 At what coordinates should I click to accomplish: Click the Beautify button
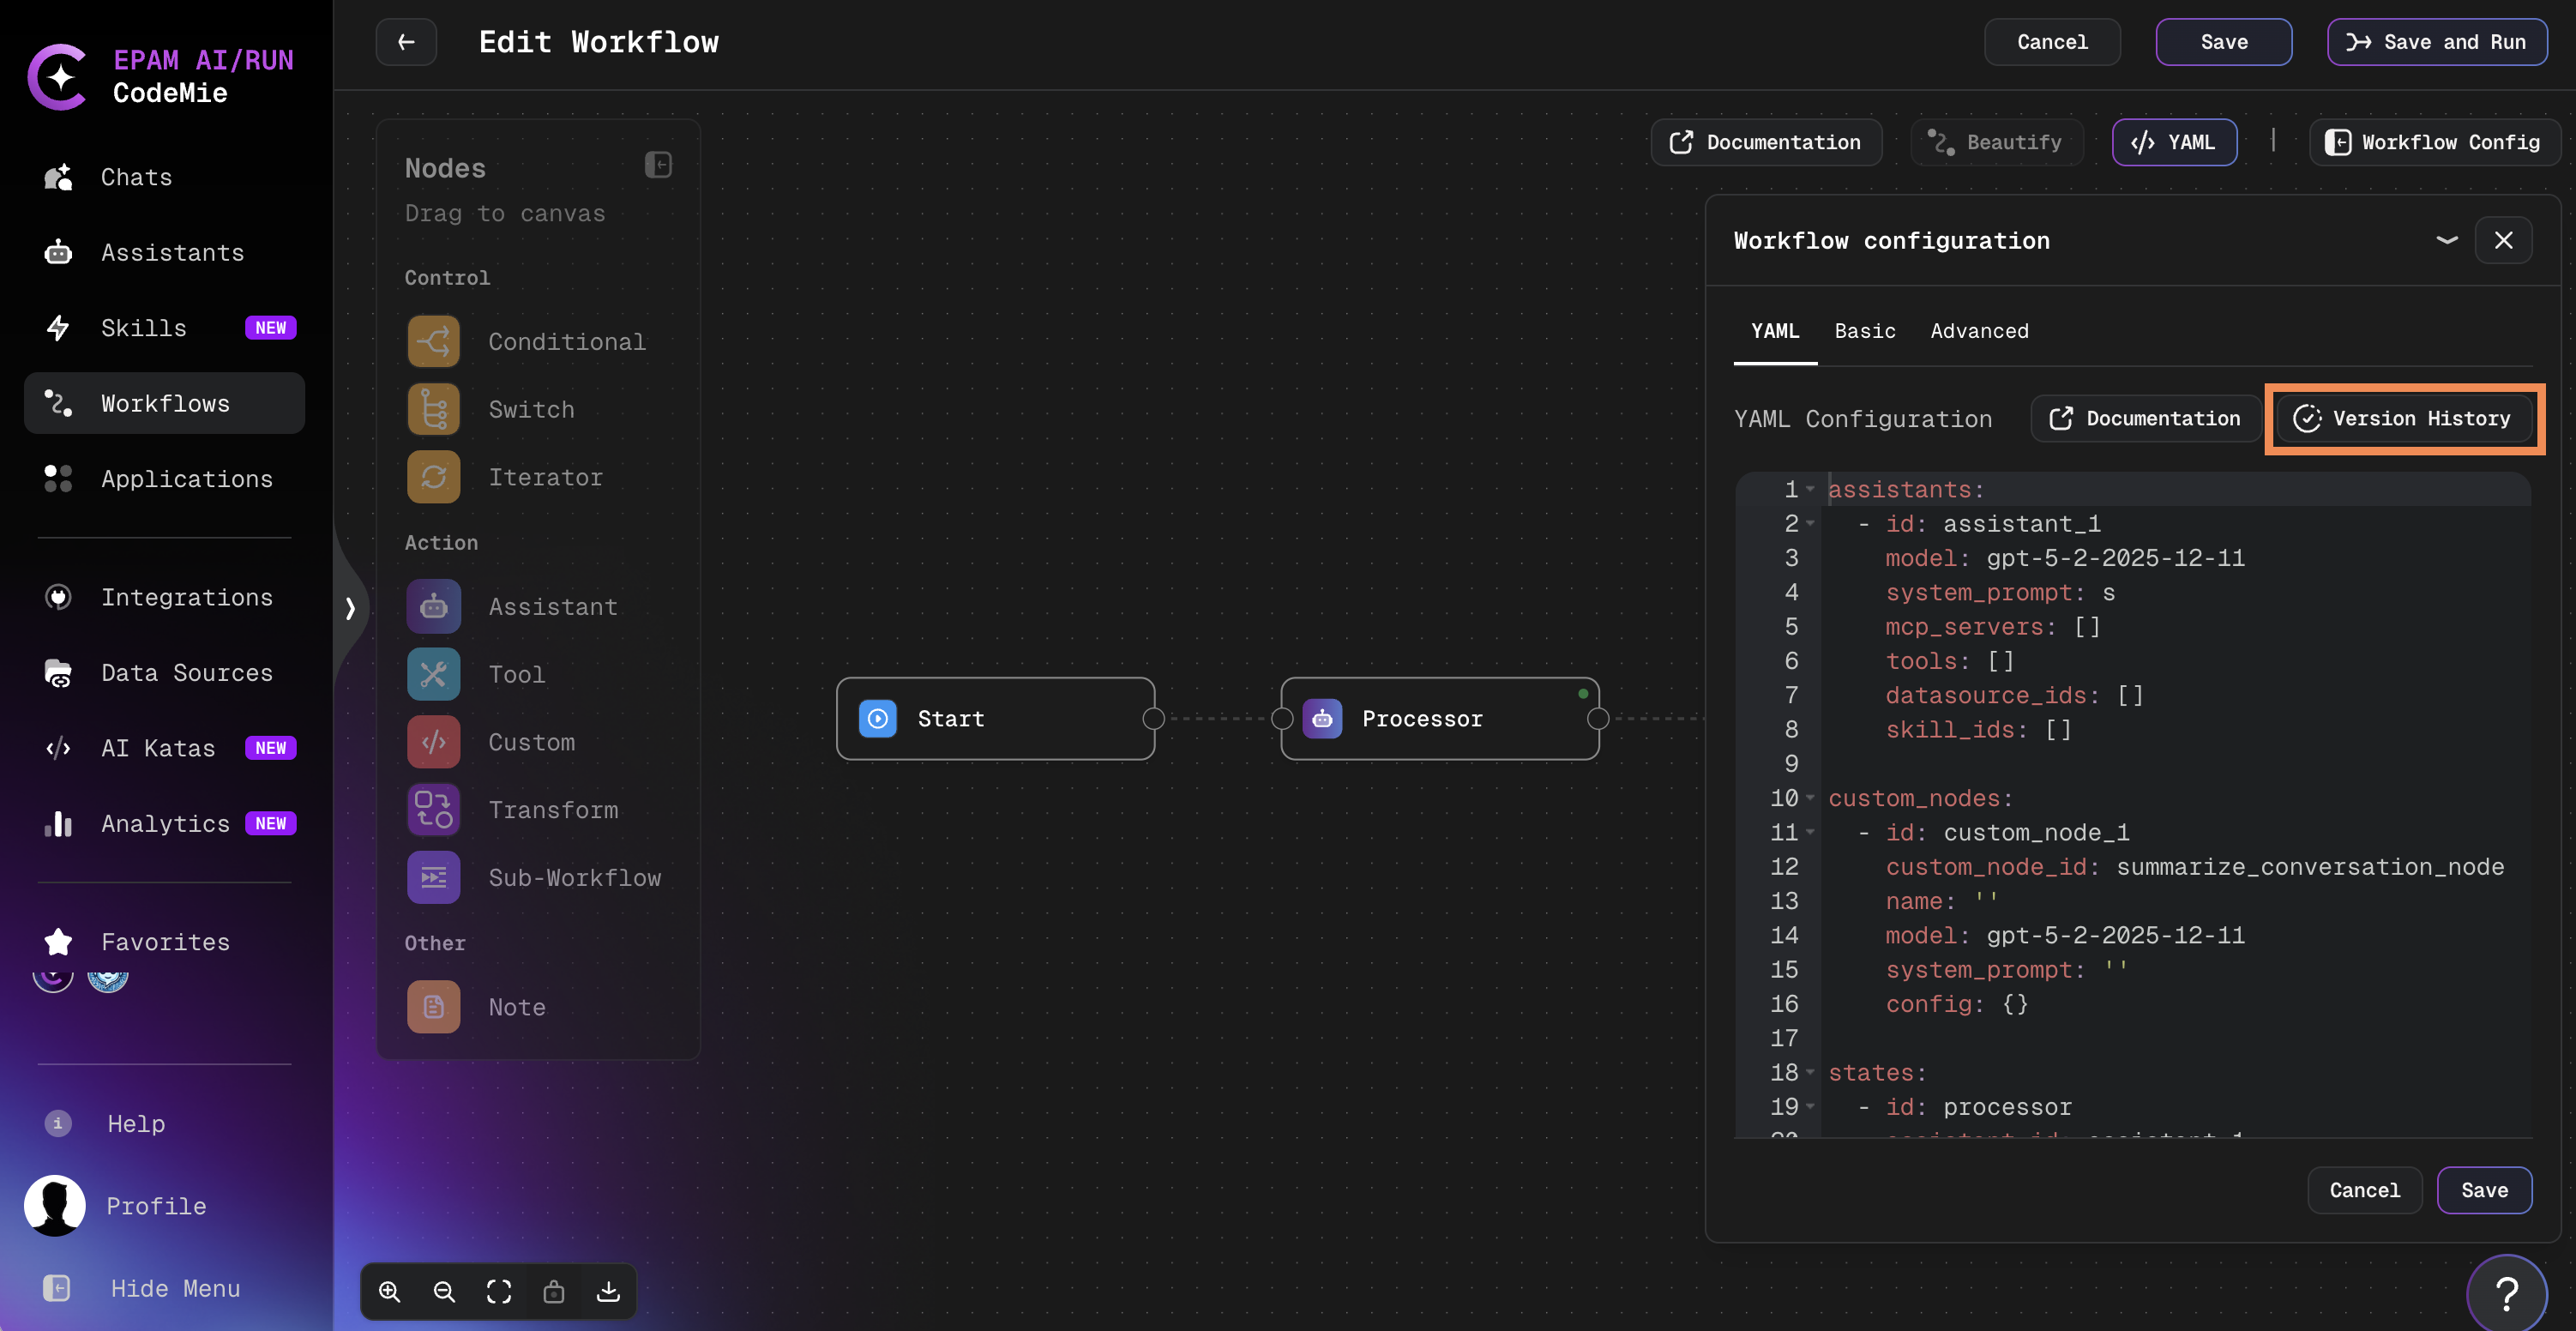pyautogui.click(x=1996, y=142)
